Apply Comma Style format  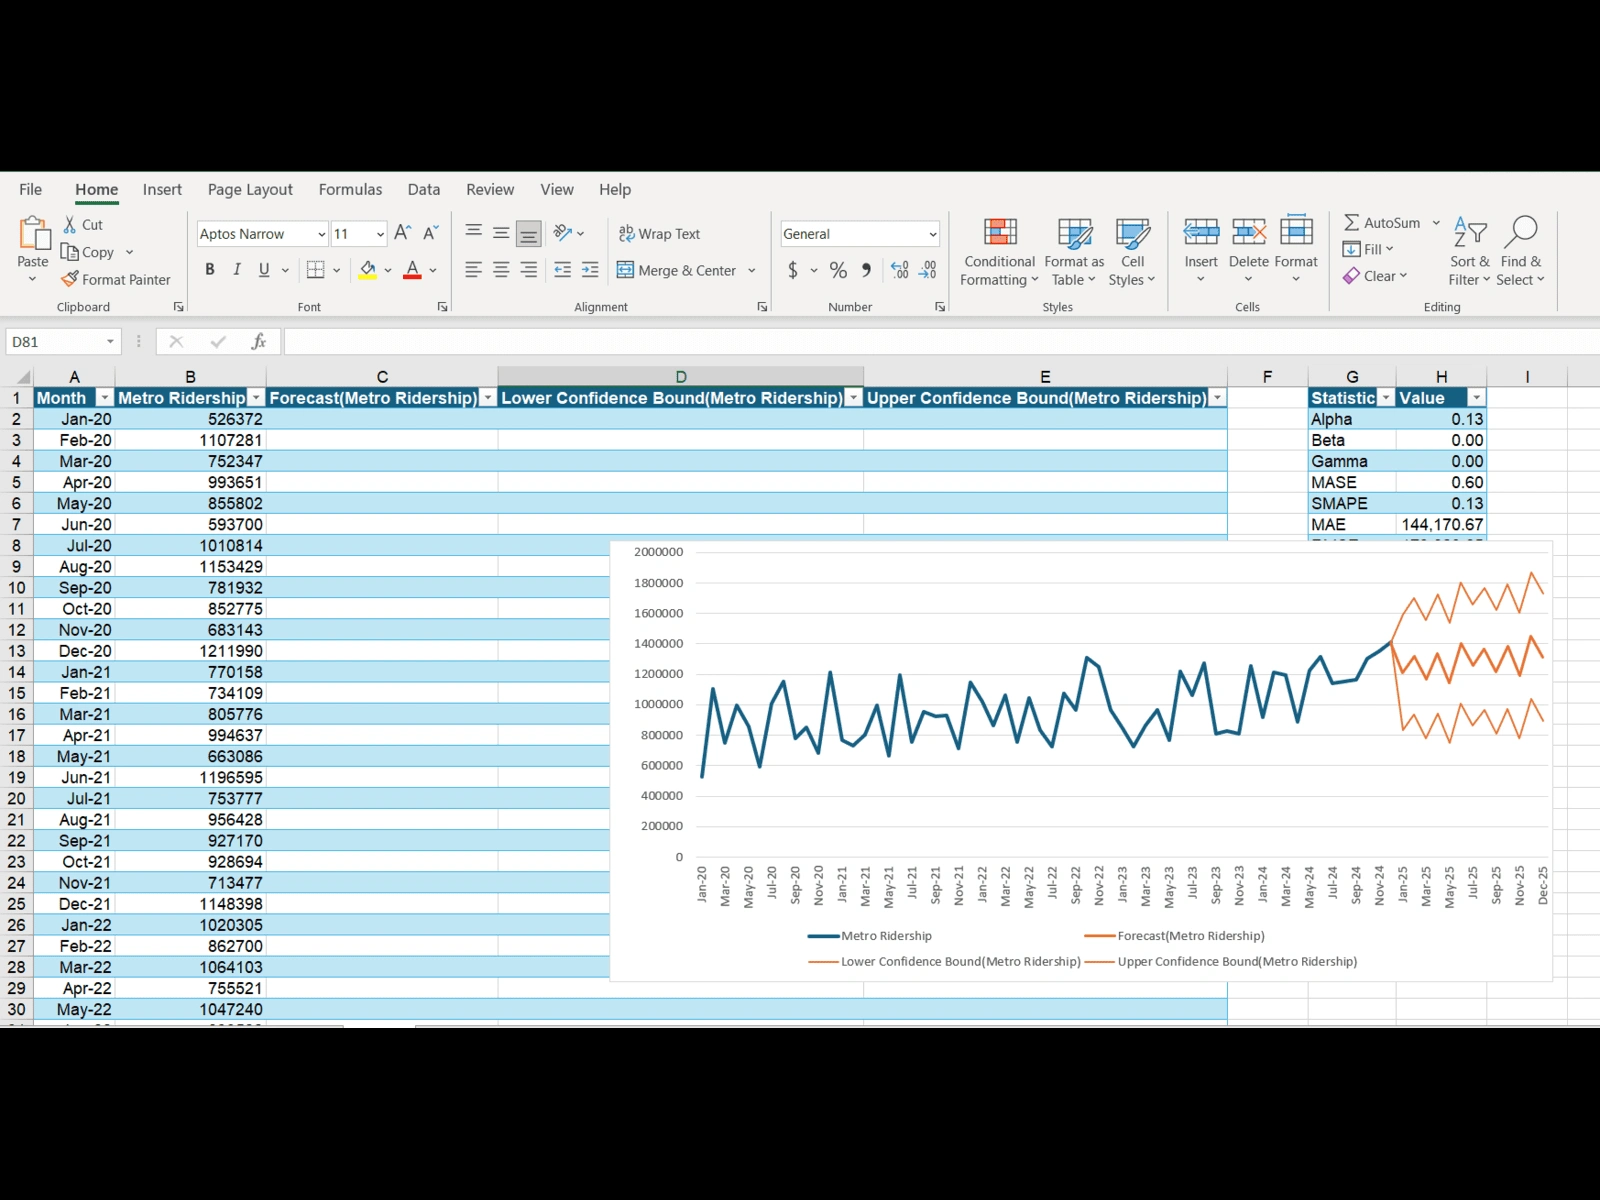(x=866, y=270)
